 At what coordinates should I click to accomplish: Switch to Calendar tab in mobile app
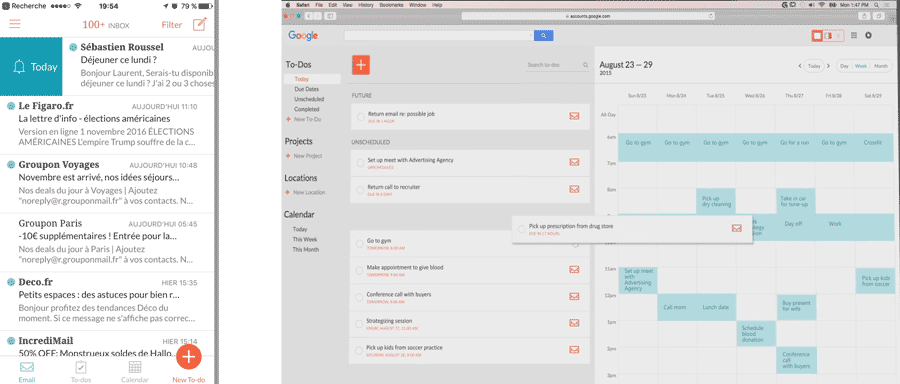tap(135, 372)
